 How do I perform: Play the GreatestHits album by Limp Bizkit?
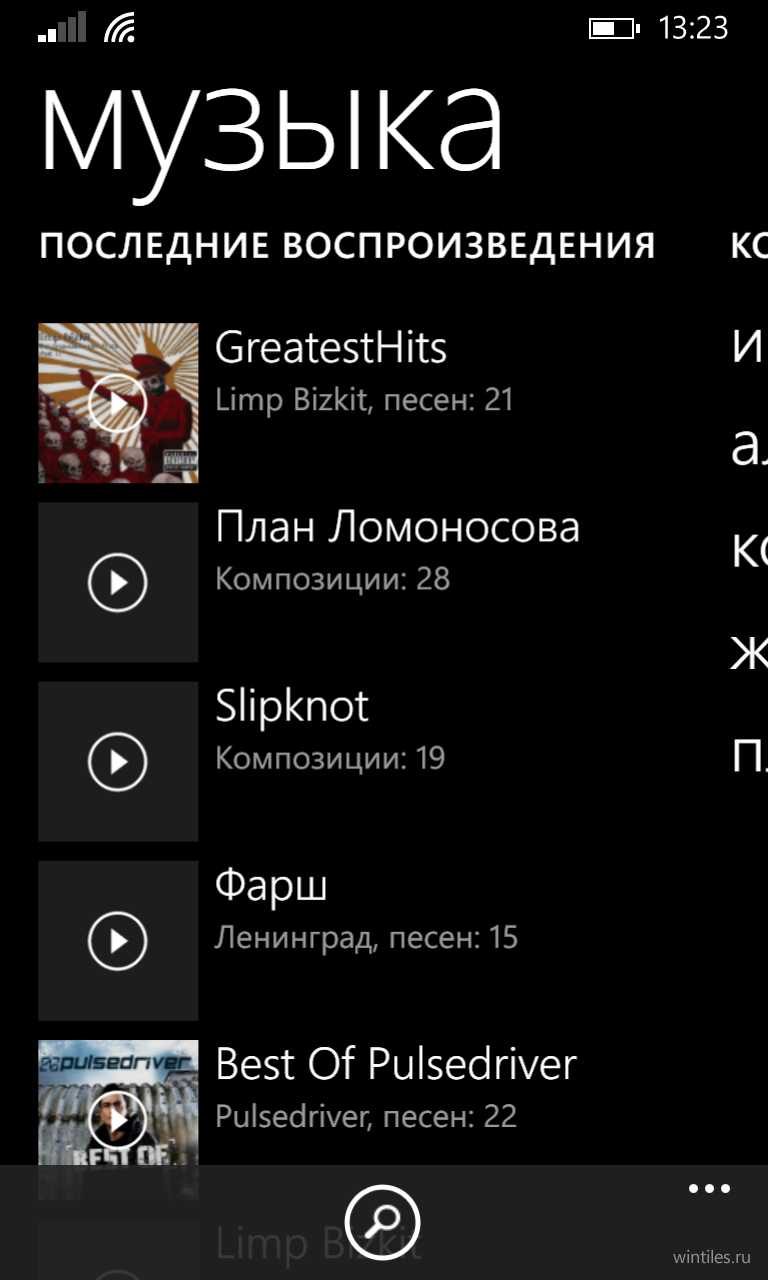click(x=118, y=403)
